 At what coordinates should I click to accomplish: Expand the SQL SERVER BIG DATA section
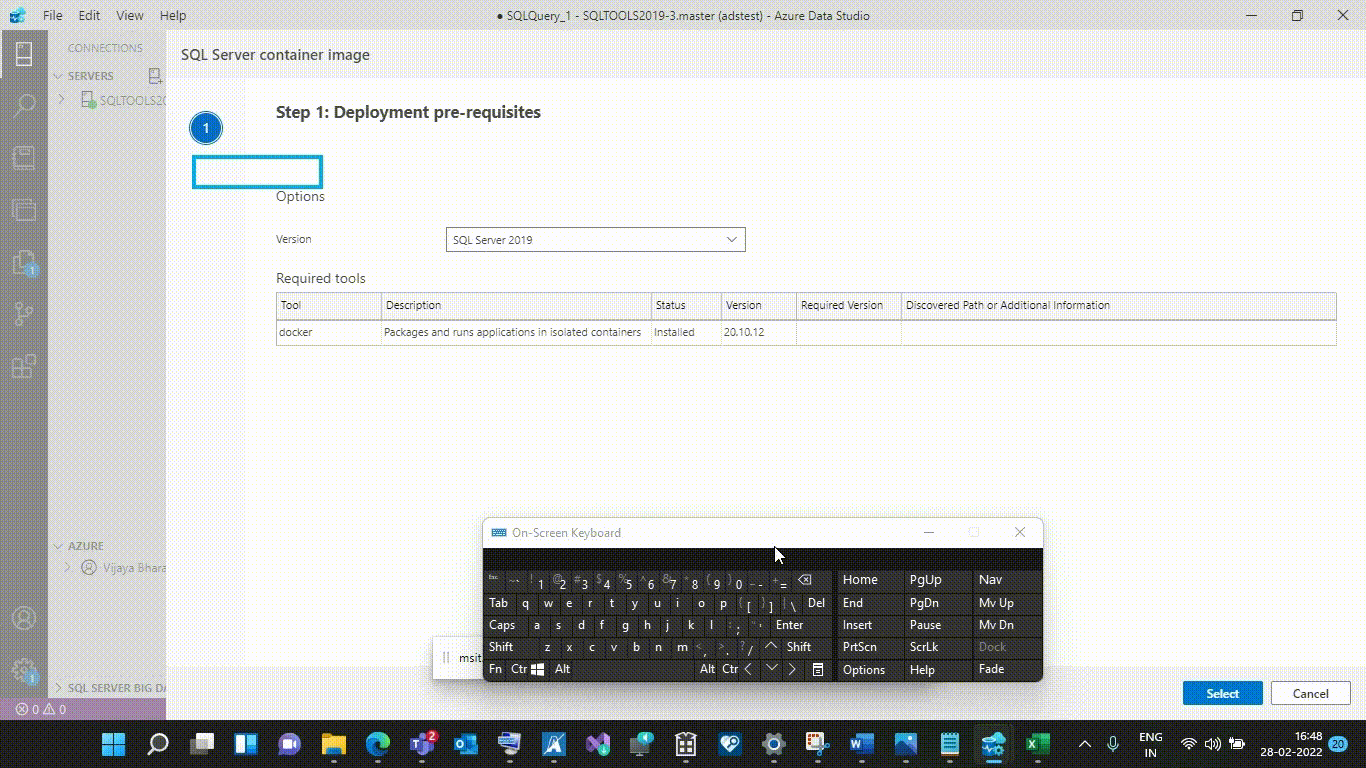tap(58, 687)
